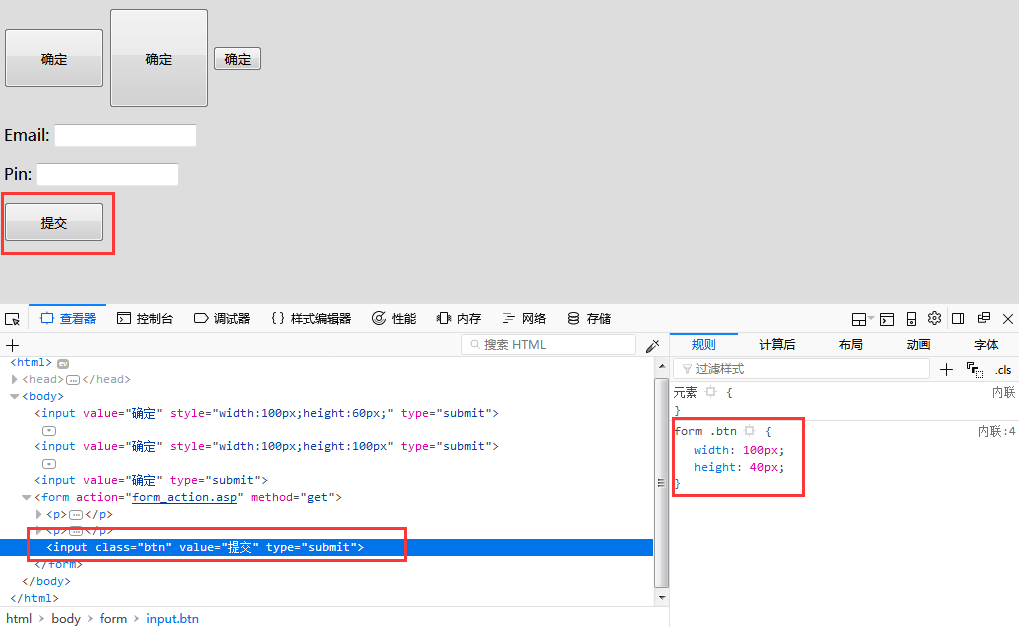Image resolution: width=1019 pixels, height=627 pixels.
Task: Open DevTools in separate window
Action: [x=984, y=318]
